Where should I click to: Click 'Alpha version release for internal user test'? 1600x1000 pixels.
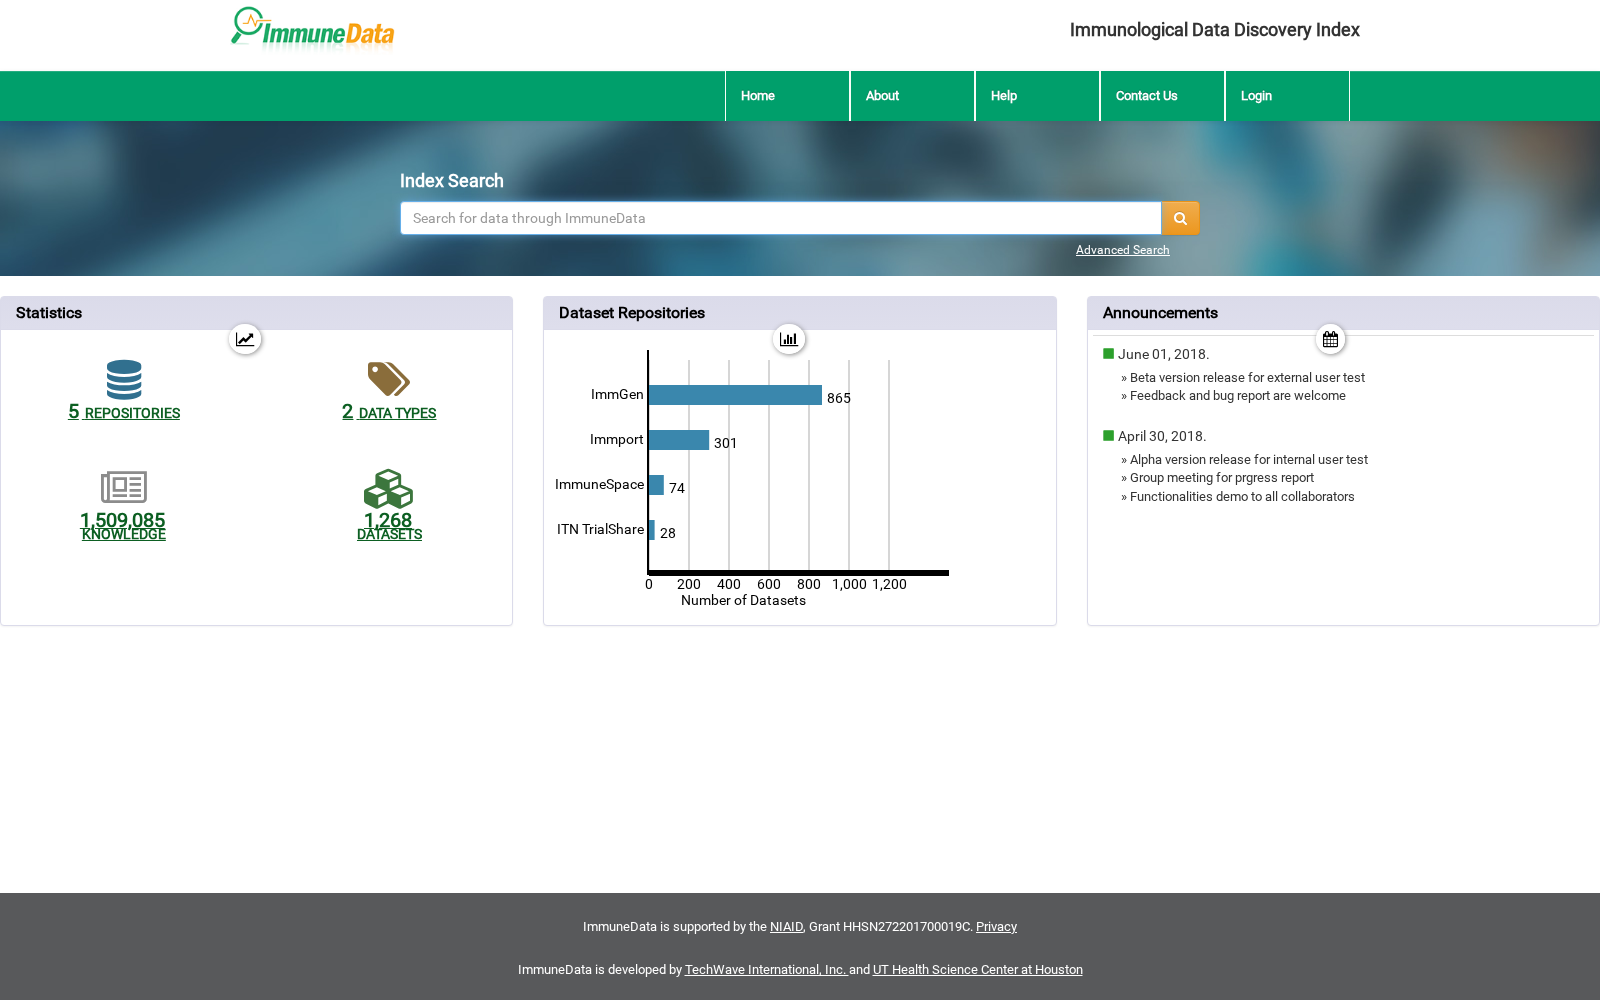click(x=1249, y=460)
